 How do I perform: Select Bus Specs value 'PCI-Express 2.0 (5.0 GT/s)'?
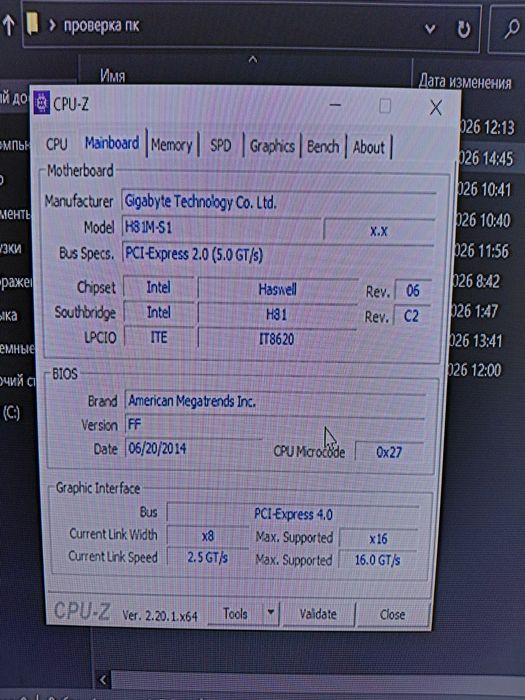coord(278,255)
